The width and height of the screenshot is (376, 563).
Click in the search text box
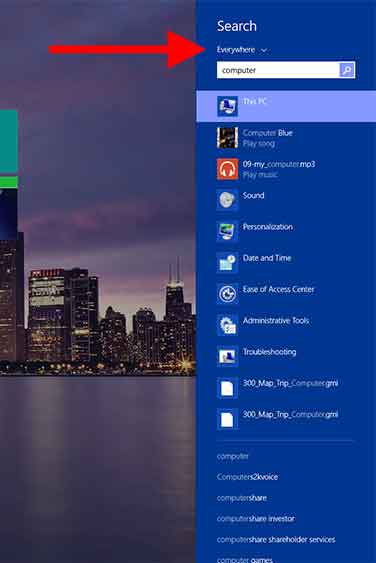tap(278, 70)
